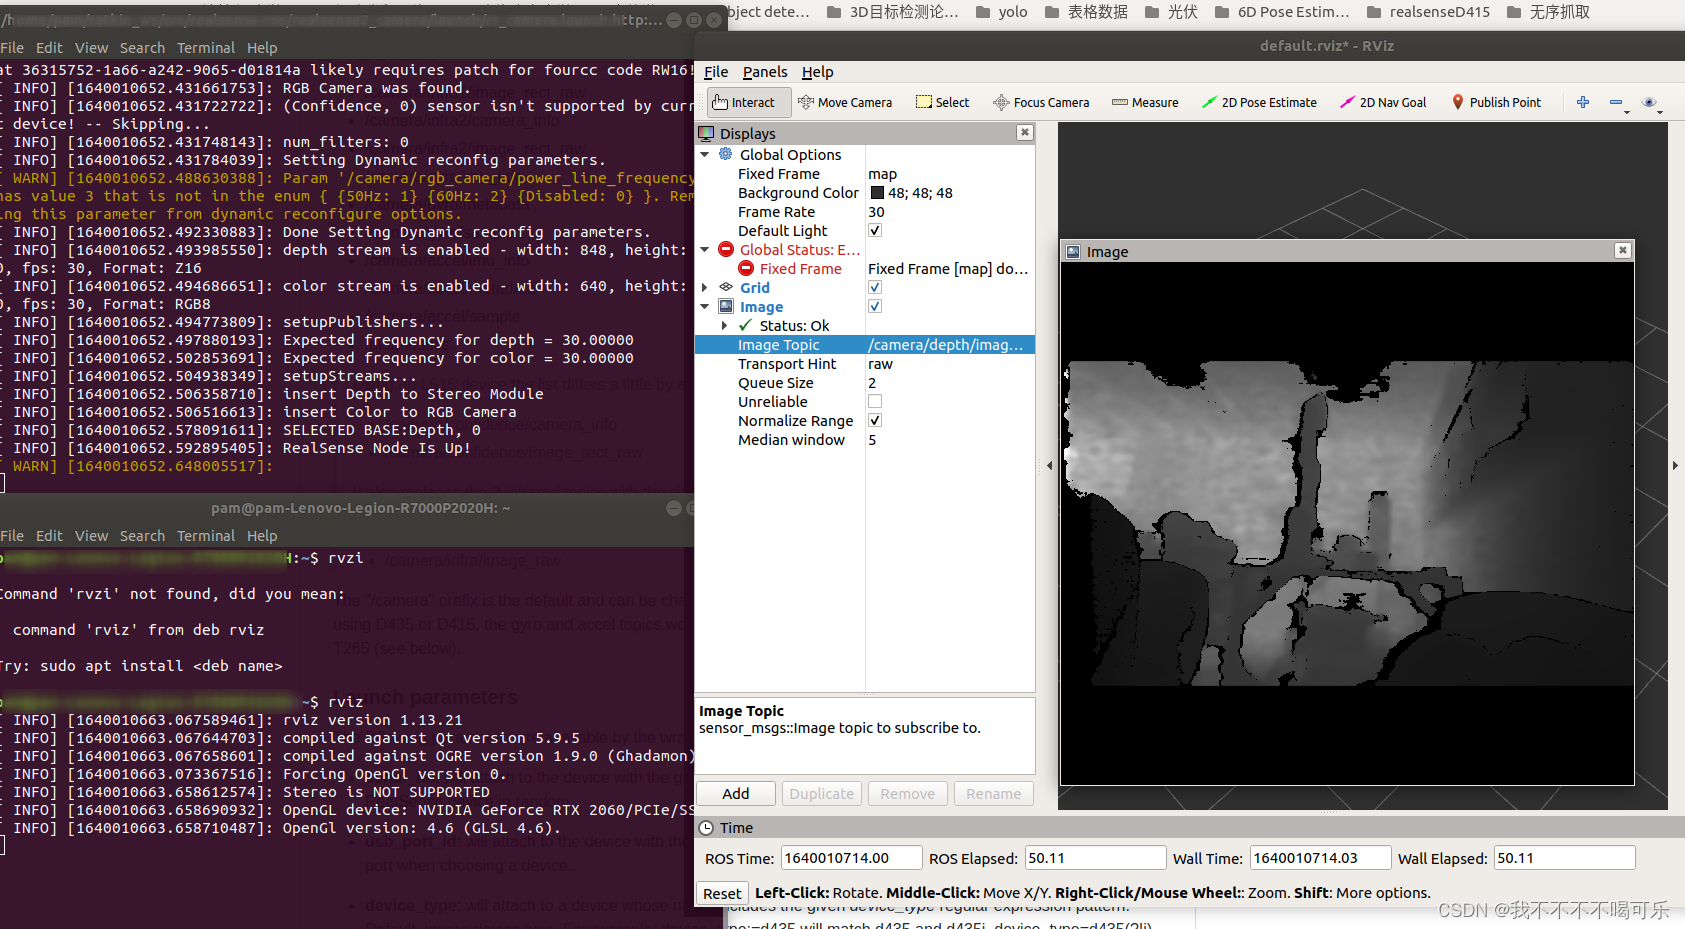Image resolution: width=1685 pixels, height=929 pixels.
Task: Toggle the Grid display checkbox
Action: (875, 287)
